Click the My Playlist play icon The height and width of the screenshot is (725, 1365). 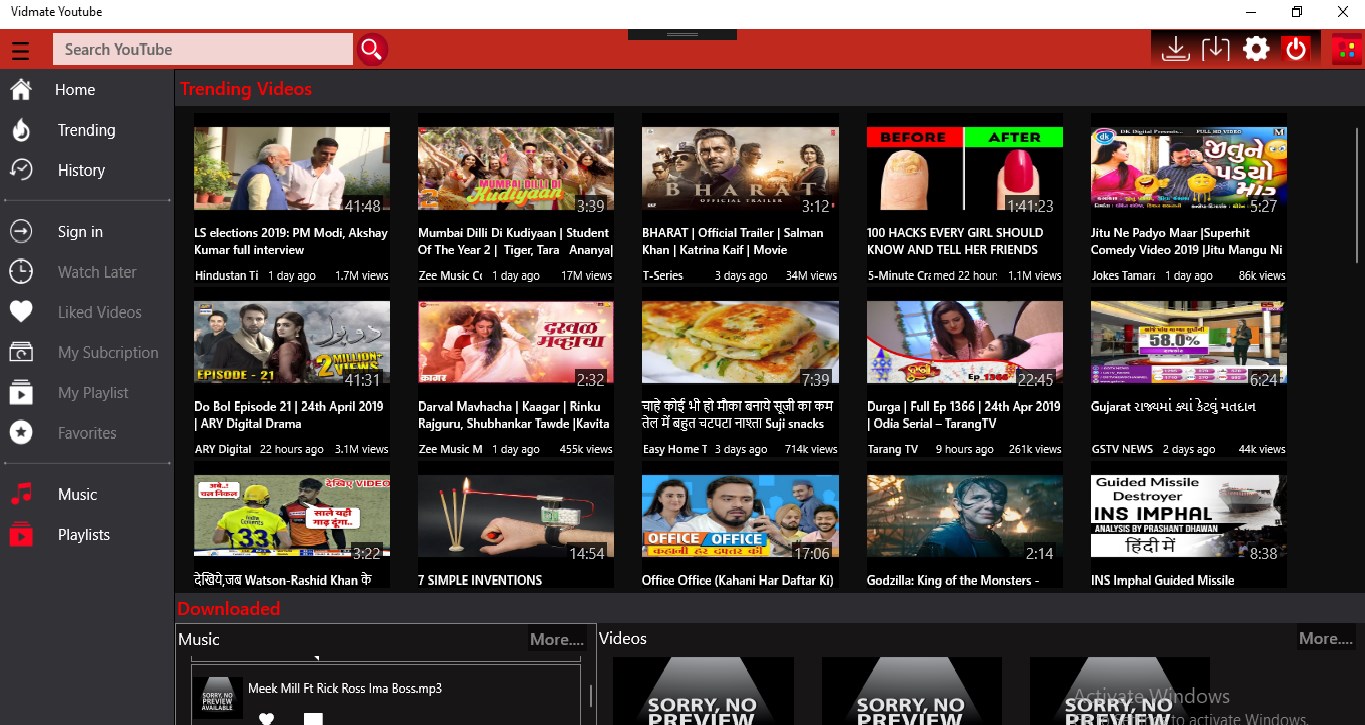click(21, 393)
